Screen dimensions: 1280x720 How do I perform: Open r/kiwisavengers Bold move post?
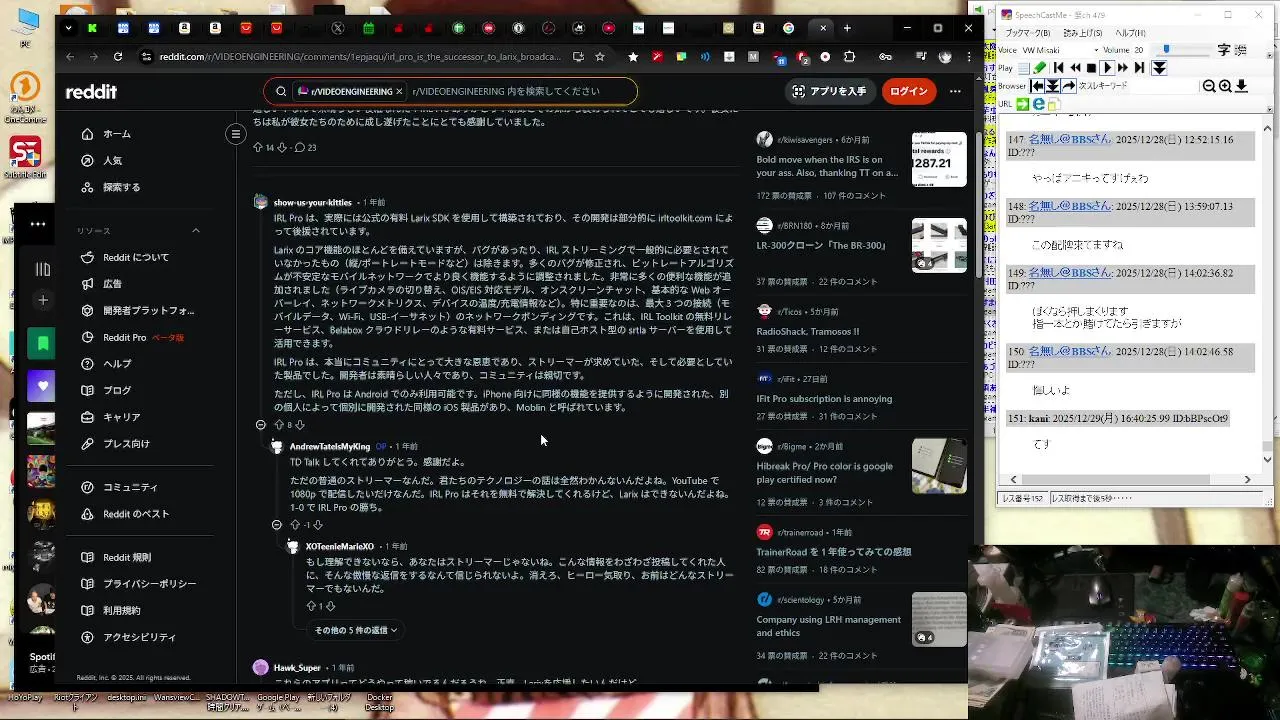(827, 166)
